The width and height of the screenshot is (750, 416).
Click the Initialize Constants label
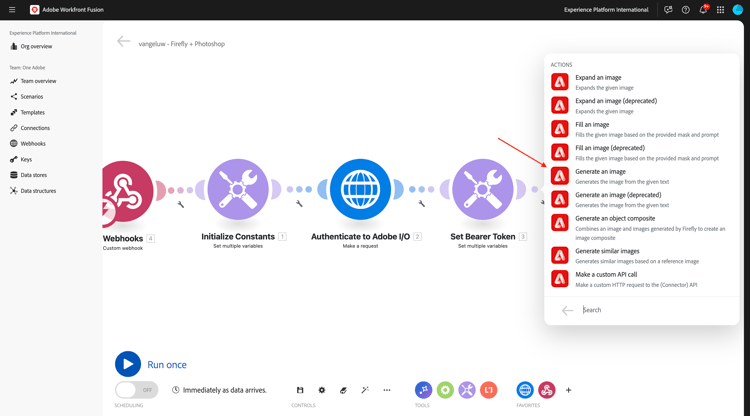238,236
